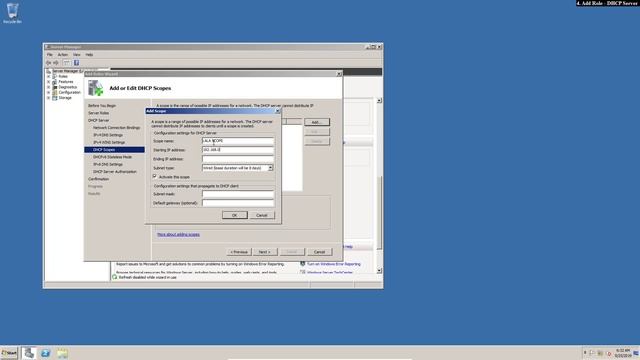The image size is (640, 360).
Task: Close the Add Scope dialog with X
Action: pos(278,111)
